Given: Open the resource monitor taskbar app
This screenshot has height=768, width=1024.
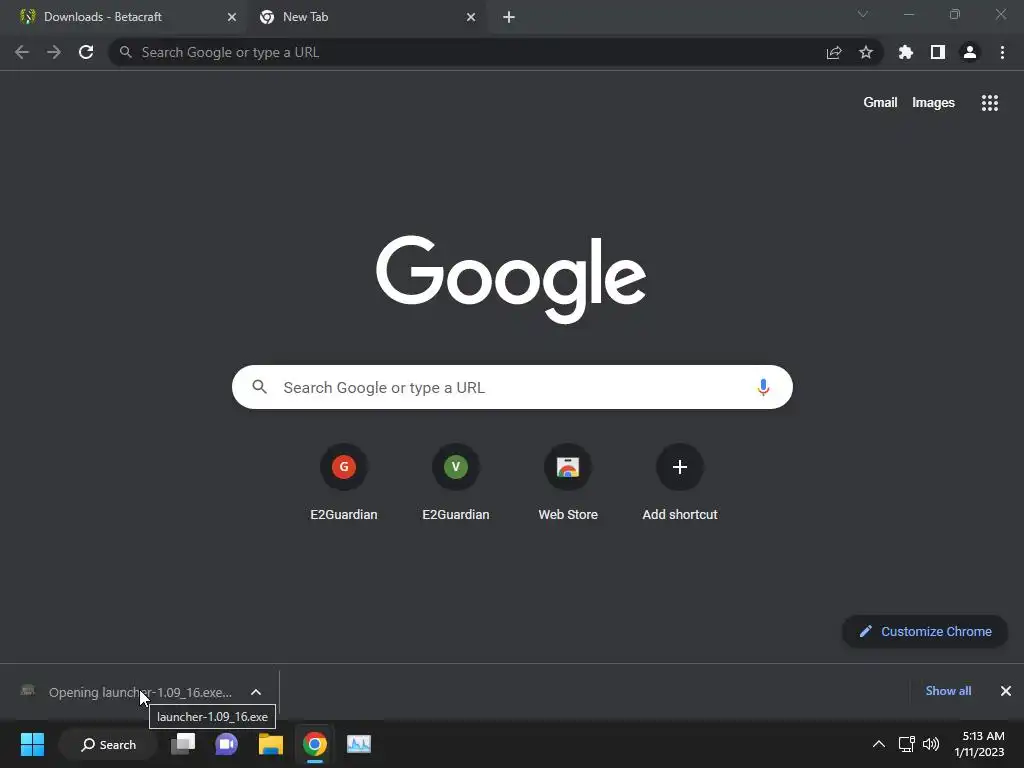Looking at the screenshot, I should click(x=359, y=744).
